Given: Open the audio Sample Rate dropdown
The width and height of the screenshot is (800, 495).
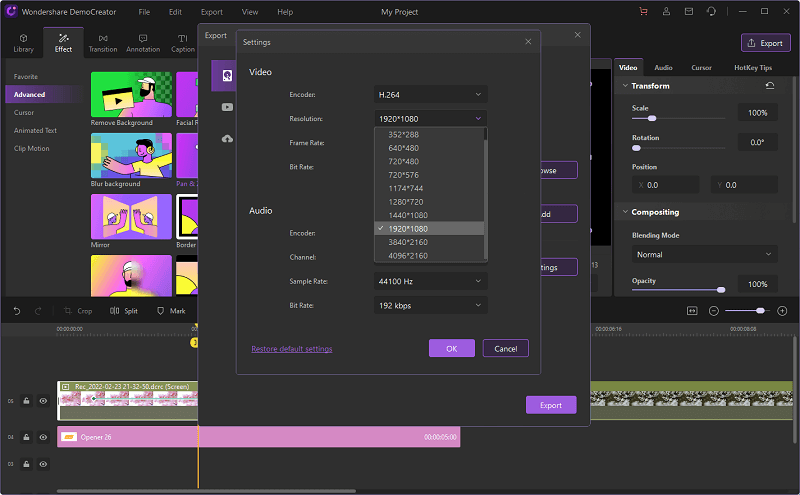Looking at the screenshot, I should pyautogui.click(x=431, y=281).
